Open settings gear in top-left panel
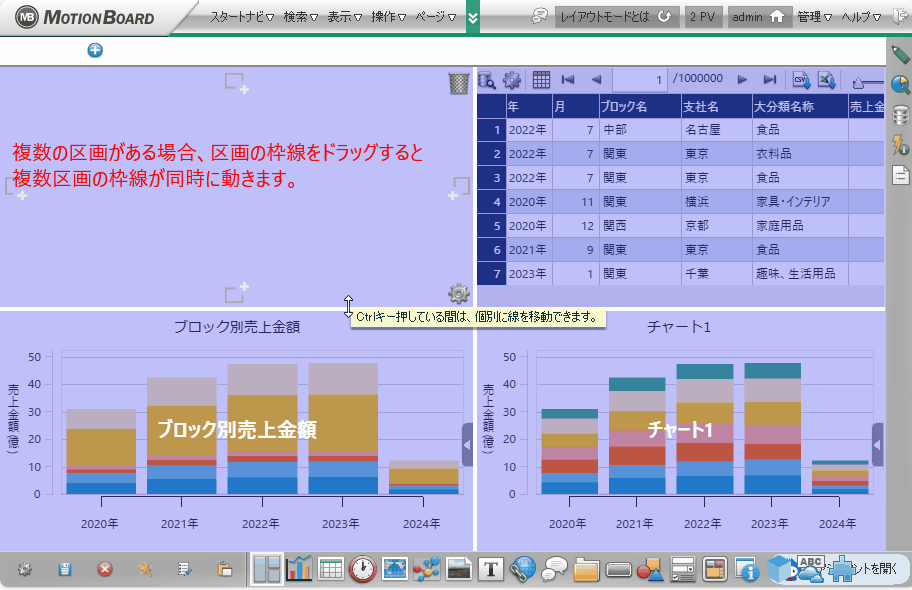 [x=458, y=293]
